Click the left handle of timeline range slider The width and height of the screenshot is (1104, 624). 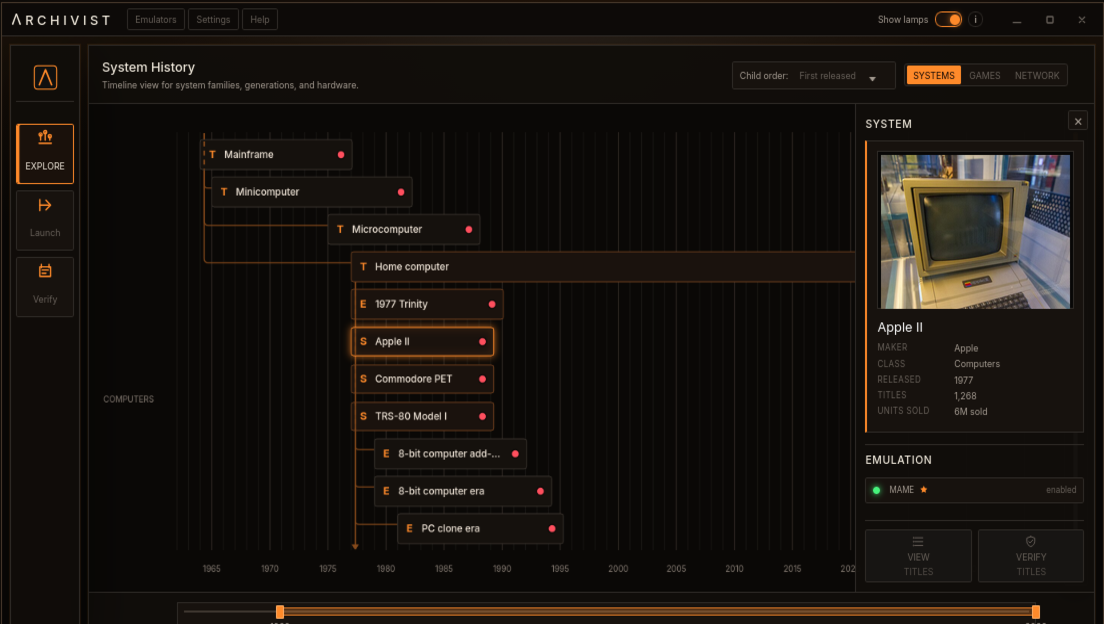(280, 611)
